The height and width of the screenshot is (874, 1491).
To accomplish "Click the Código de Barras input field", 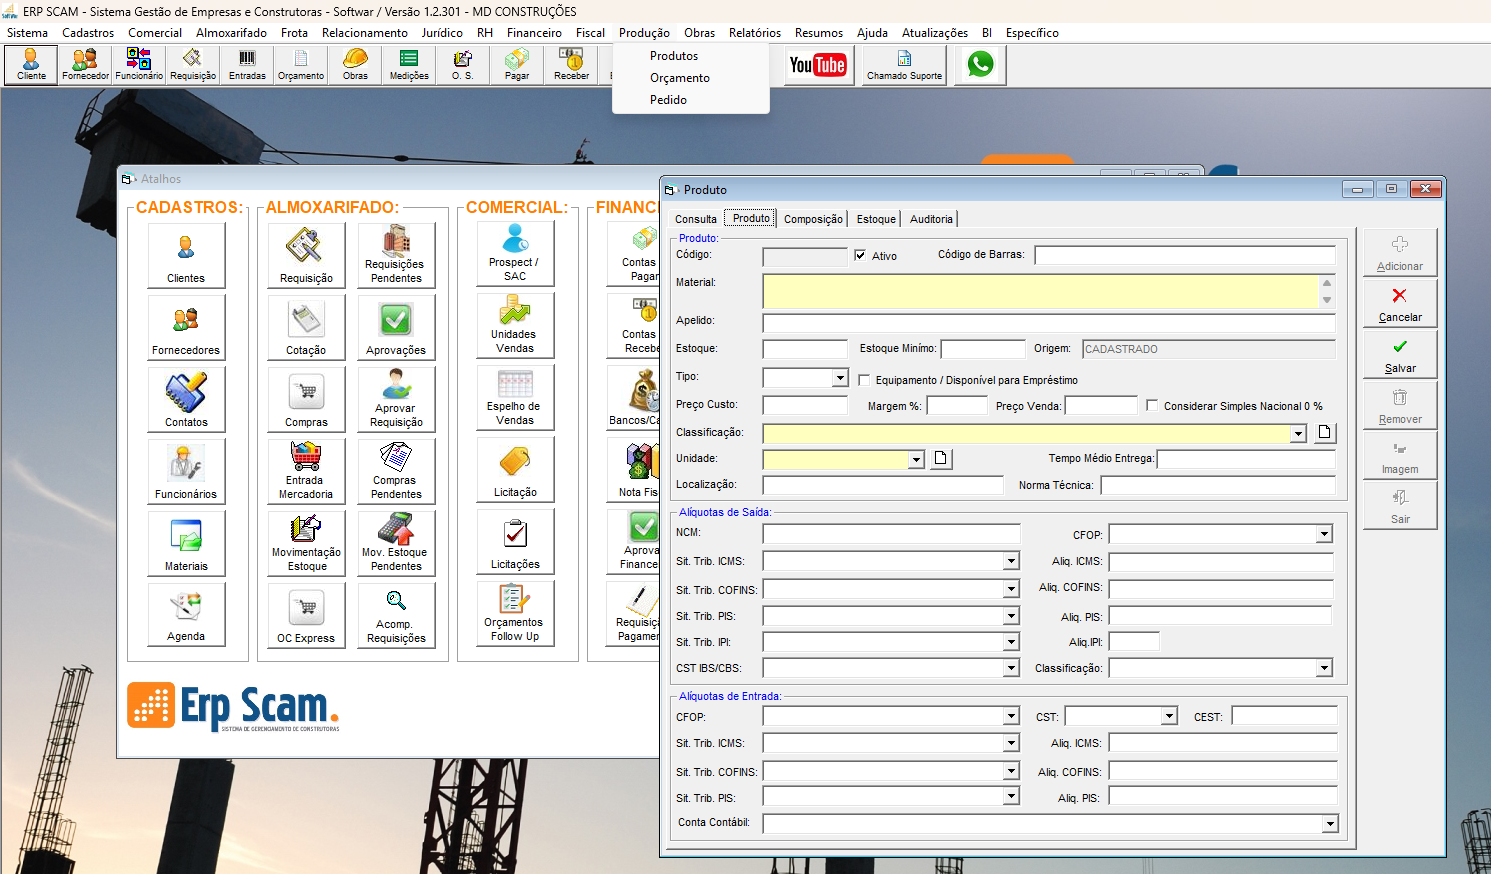I will (1185, 255).
